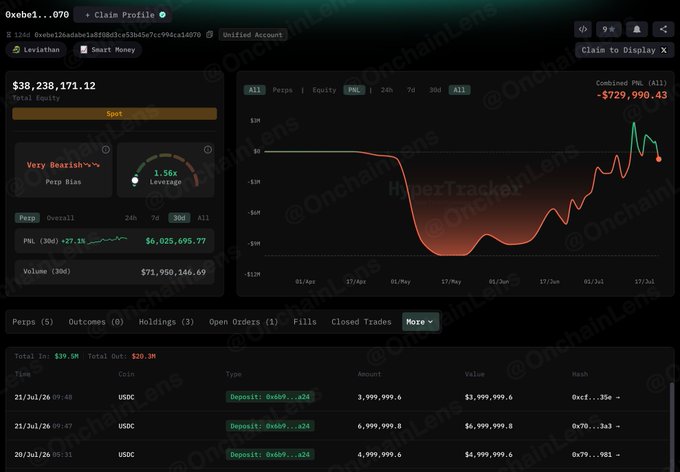This screenshot has width=680, height=472.
Task: Click the Total In $39.5M value
Action: coord(66,356)
